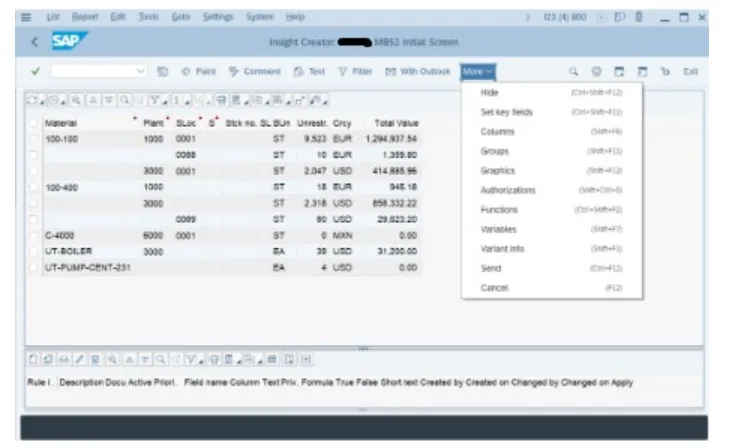Select the row checkbox for material 100-400

coord(33,187)
